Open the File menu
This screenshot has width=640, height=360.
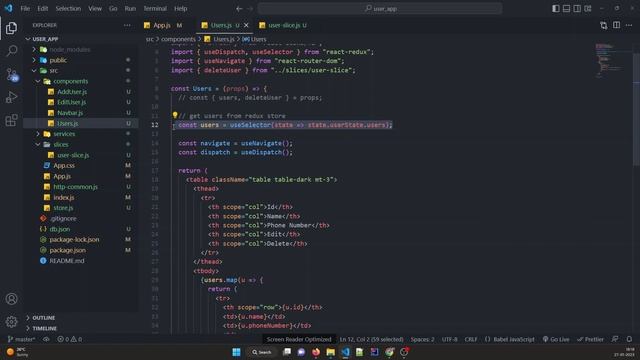point(25,9)
